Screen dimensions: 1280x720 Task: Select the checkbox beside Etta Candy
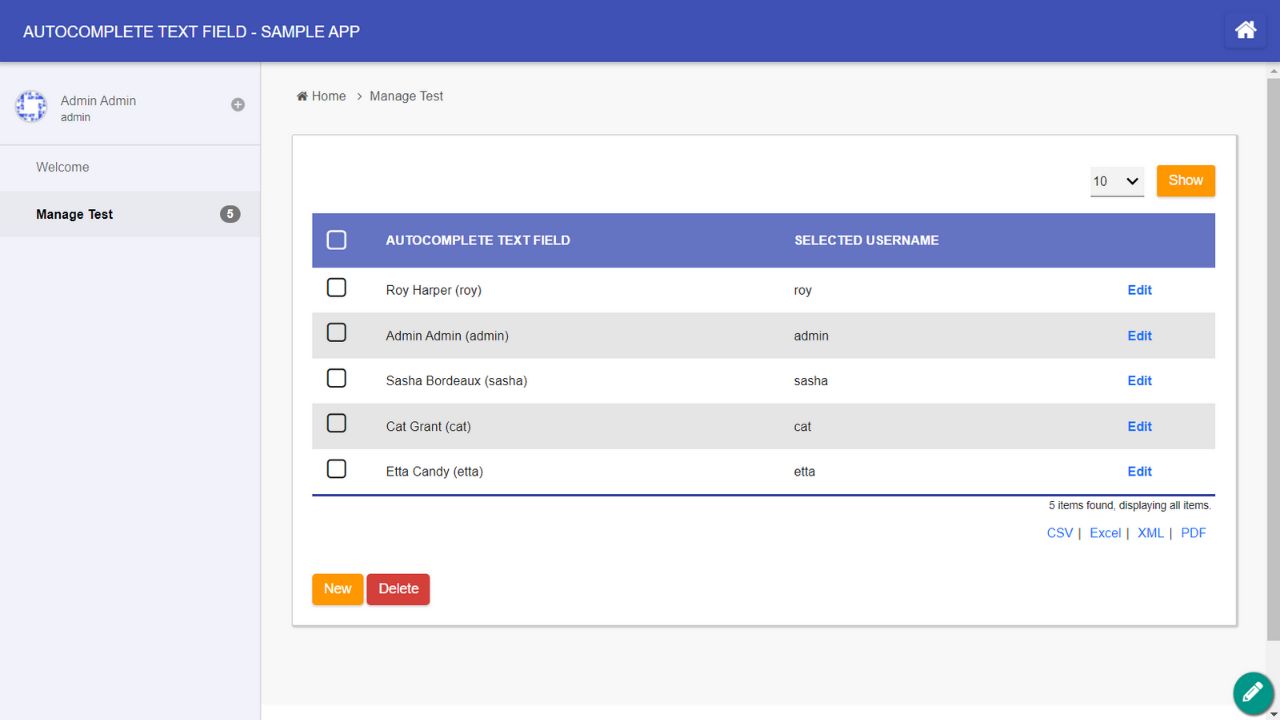336,468
